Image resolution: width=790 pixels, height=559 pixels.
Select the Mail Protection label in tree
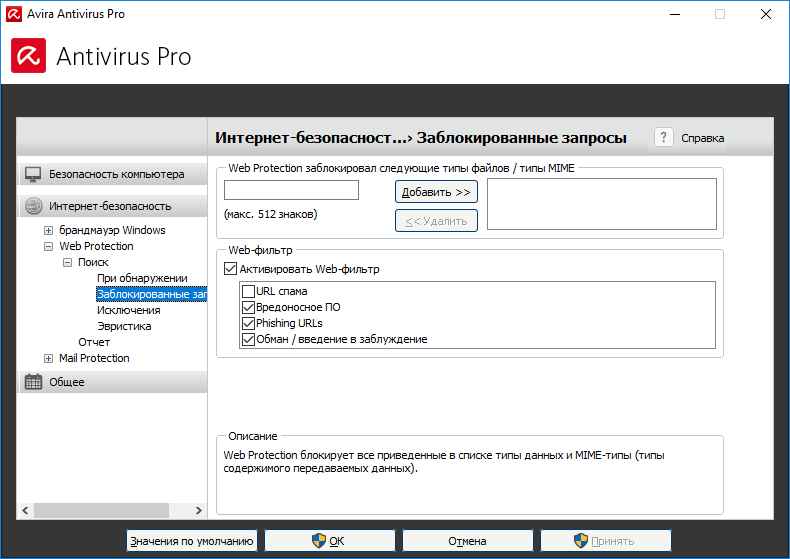[94, 358]
